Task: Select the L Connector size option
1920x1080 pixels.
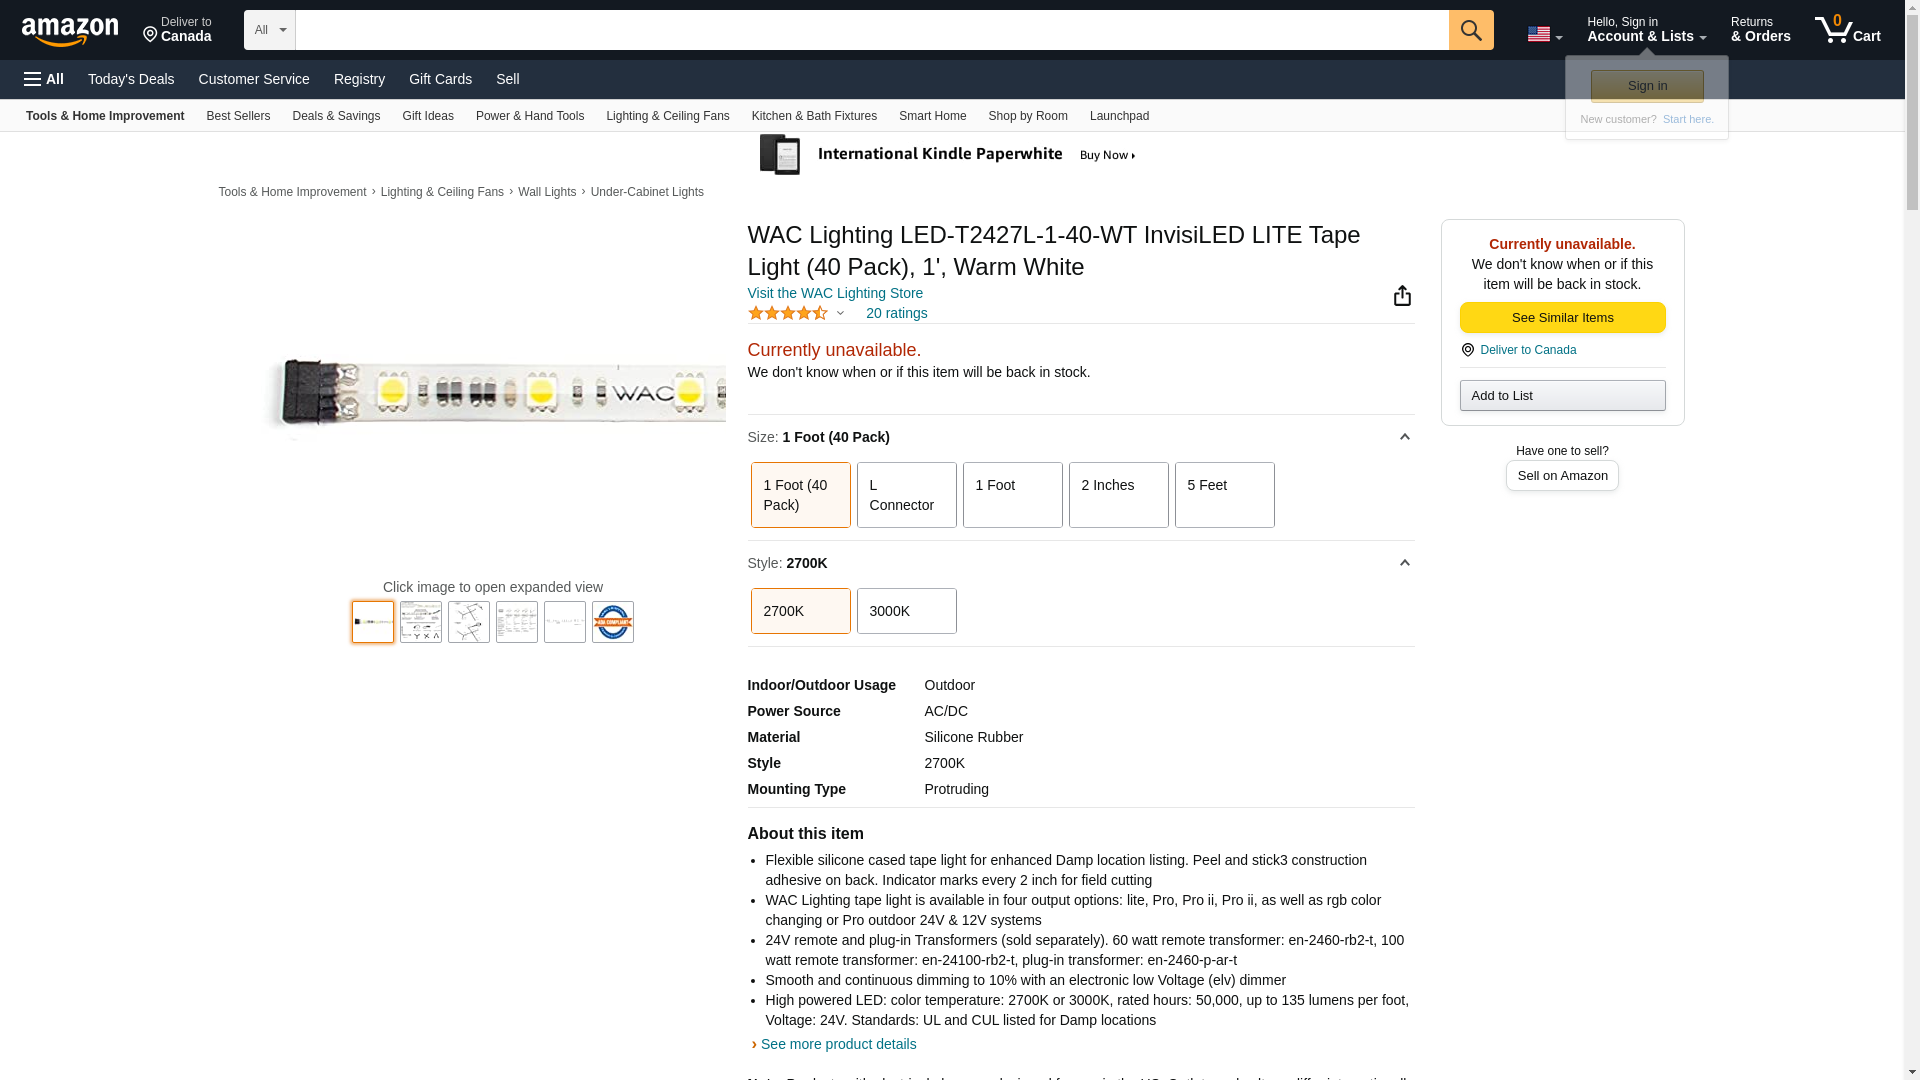Action: pos(906,495)
